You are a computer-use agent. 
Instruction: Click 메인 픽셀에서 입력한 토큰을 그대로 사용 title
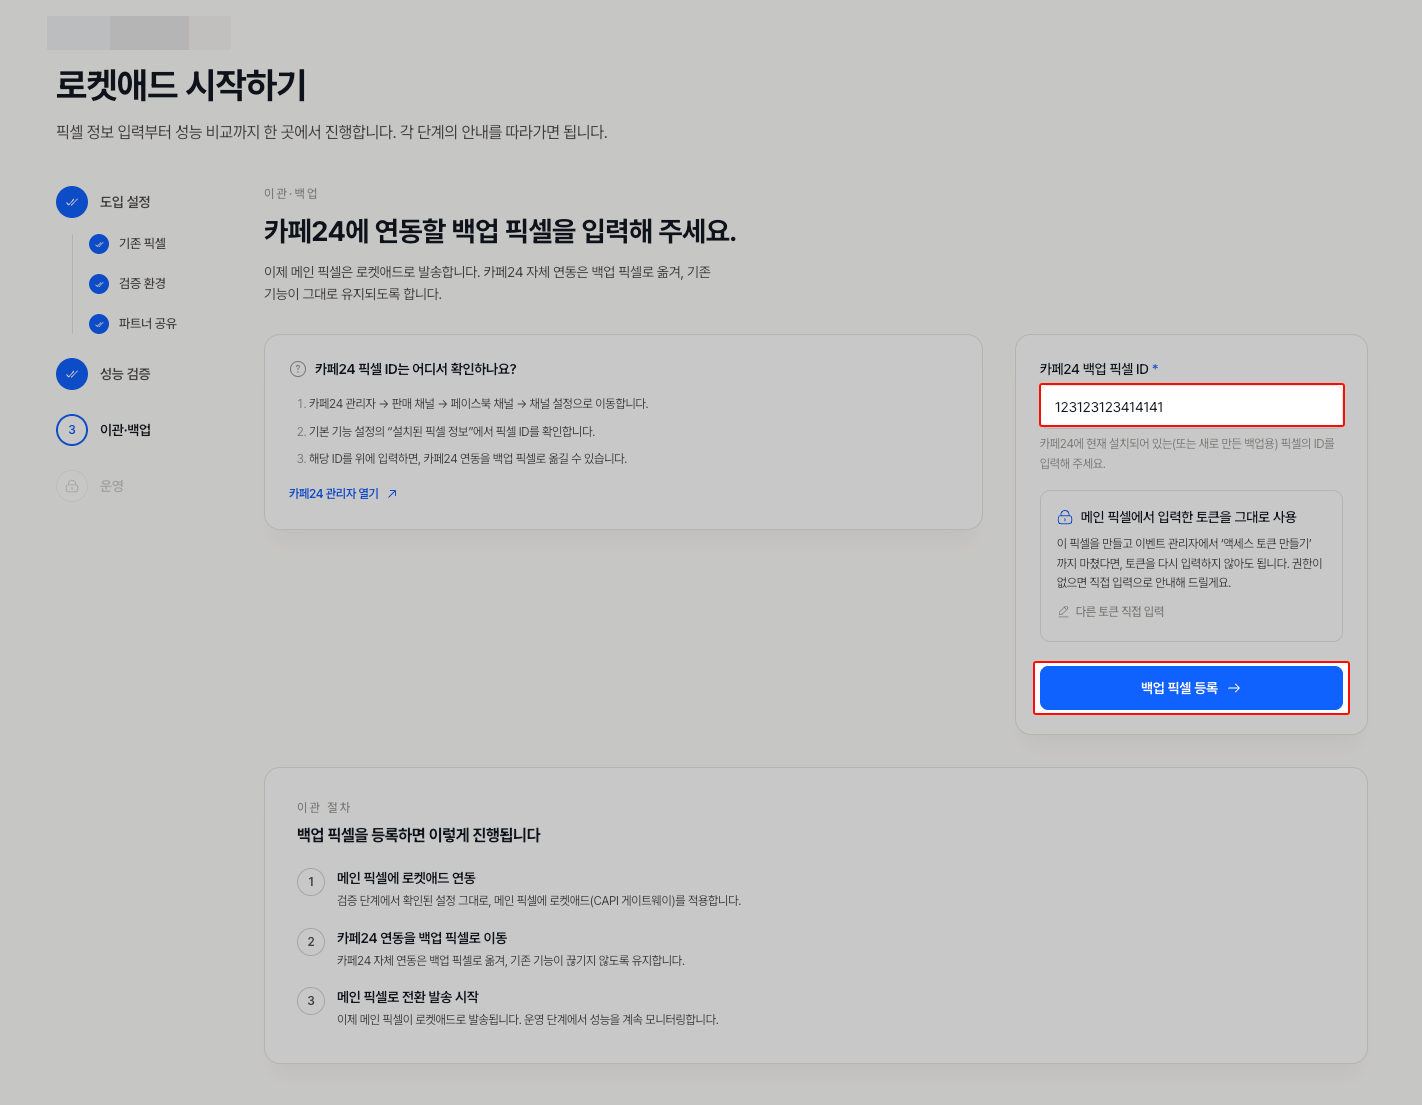tap(1188, 517)
